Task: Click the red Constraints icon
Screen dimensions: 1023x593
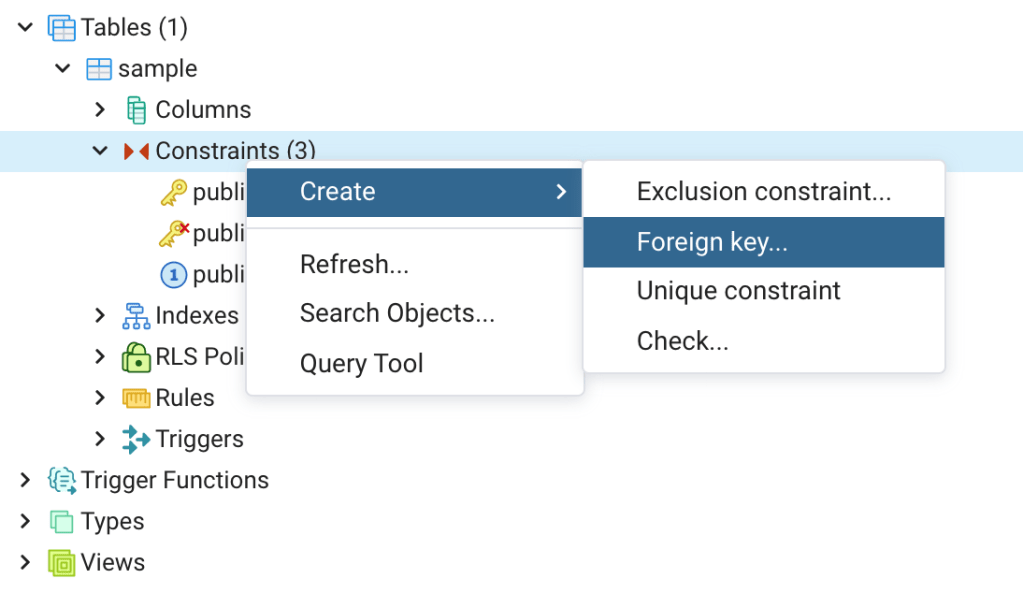Action: 136,151
